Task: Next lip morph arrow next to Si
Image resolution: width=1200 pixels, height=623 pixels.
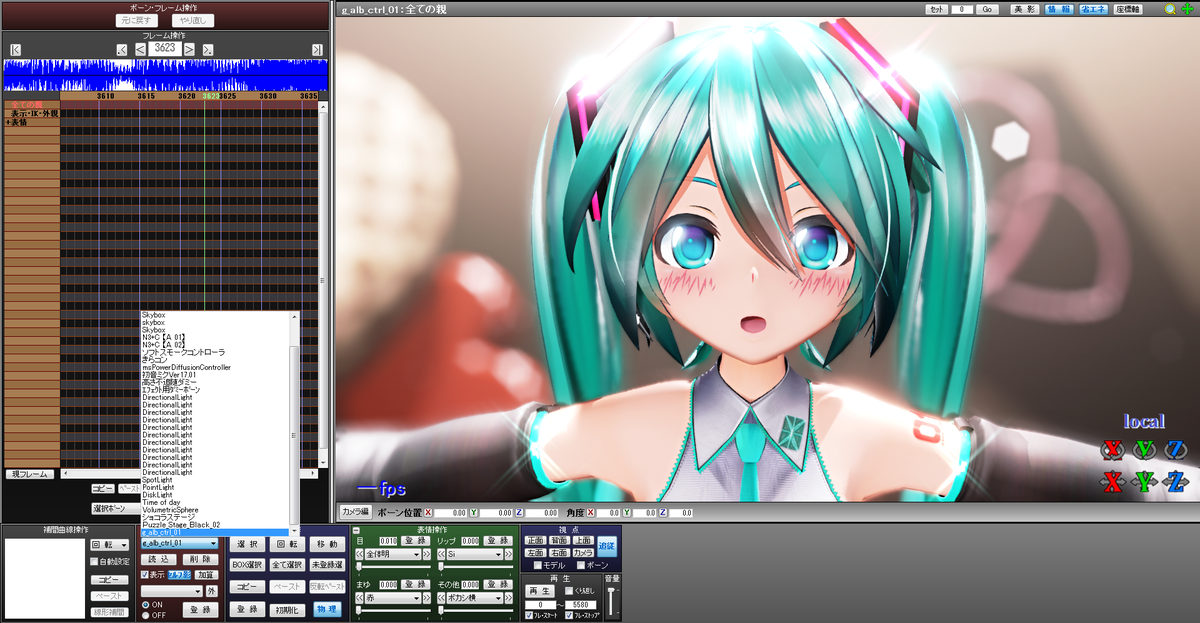Action: (x=509, y=554)
